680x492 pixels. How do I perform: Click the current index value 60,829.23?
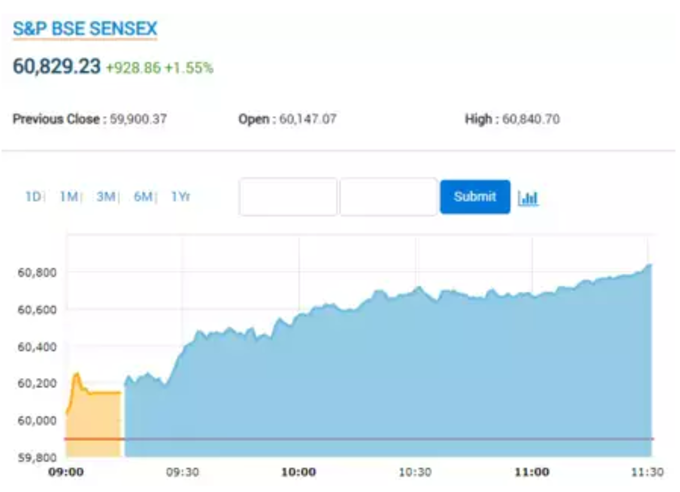(x=57, y=67)
